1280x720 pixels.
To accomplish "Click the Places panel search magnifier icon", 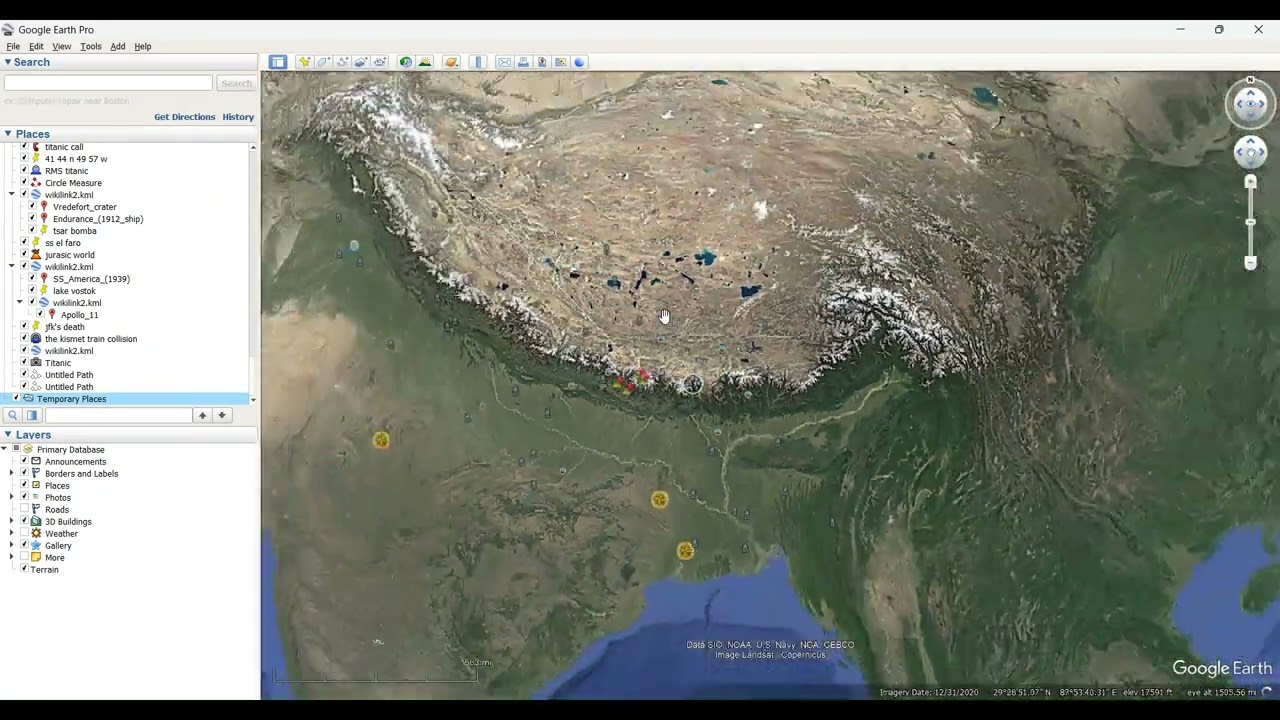I will (x=13, y=415).
